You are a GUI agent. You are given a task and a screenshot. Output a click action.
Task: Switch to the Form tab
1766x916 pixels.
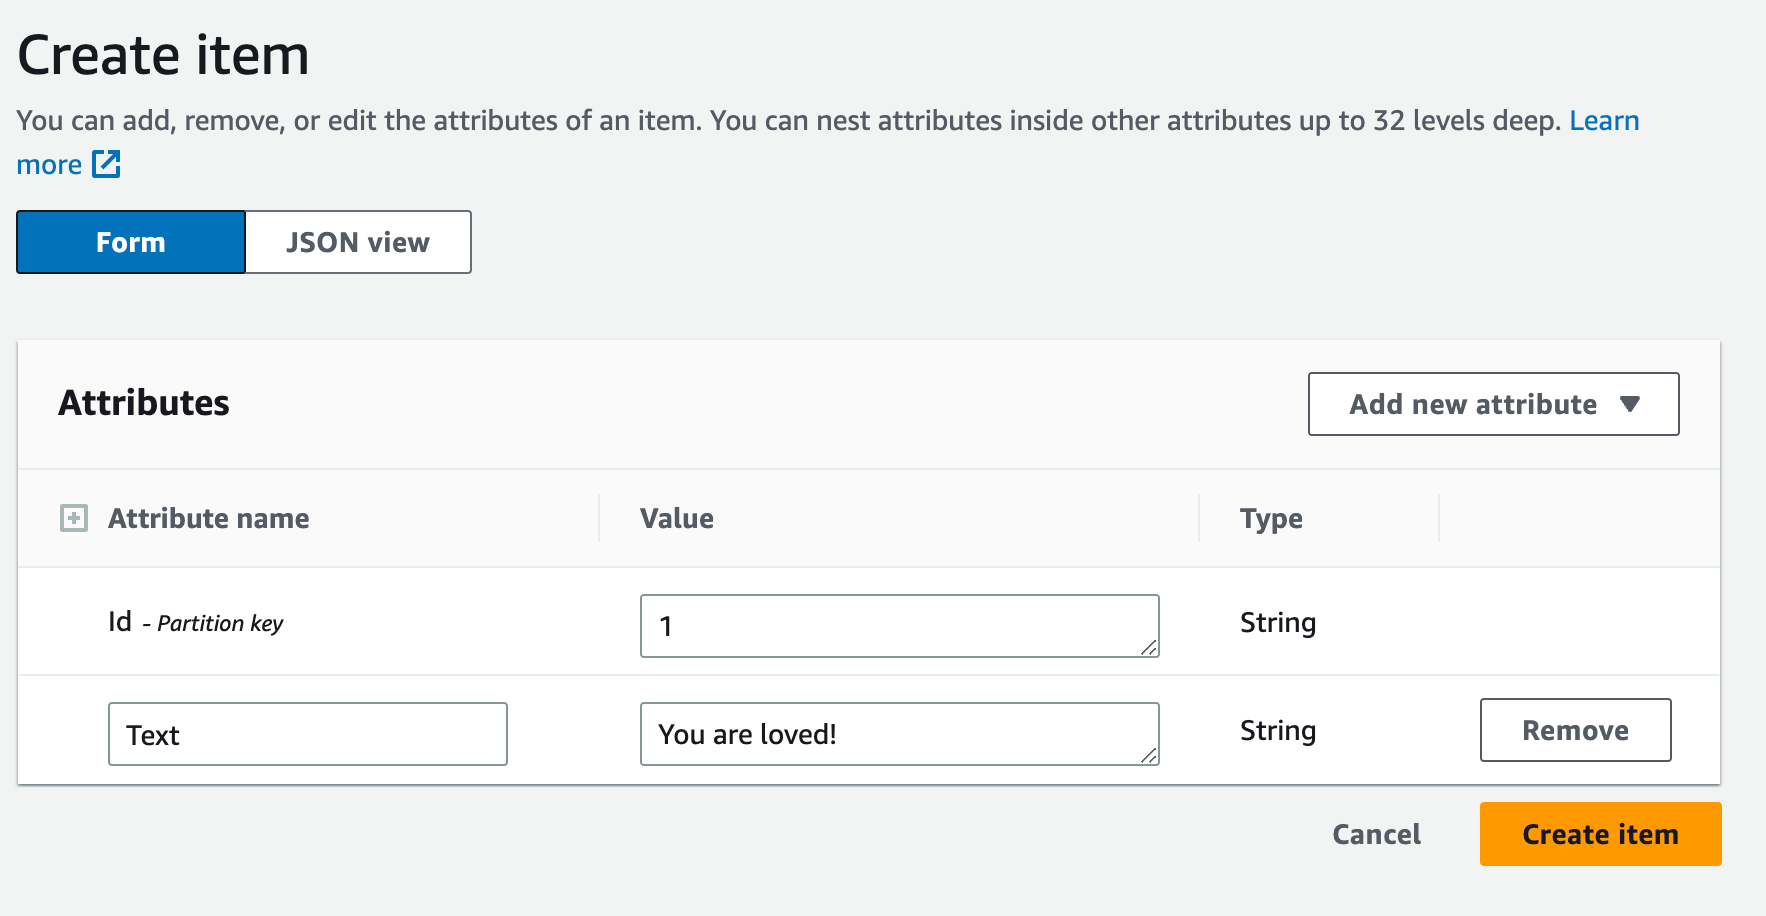[131, 242]
